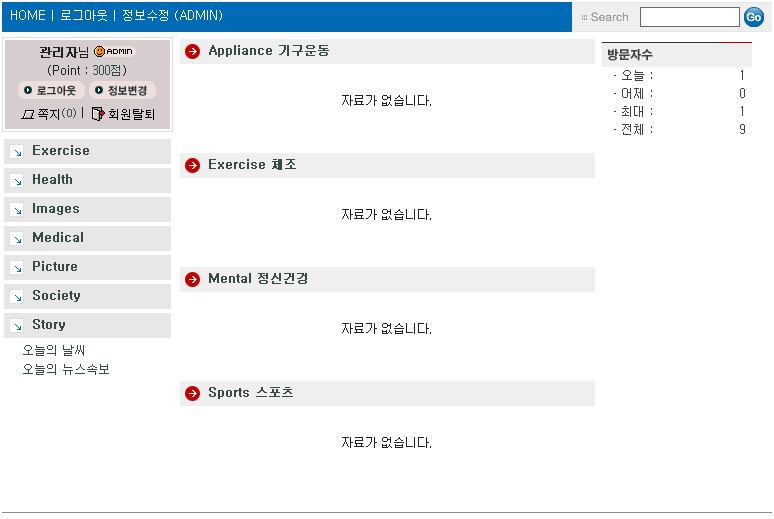This screenshot has height=519, width=774.
Task: Click the red arrow beside Mental 정신건강
Action: (193, 280)
